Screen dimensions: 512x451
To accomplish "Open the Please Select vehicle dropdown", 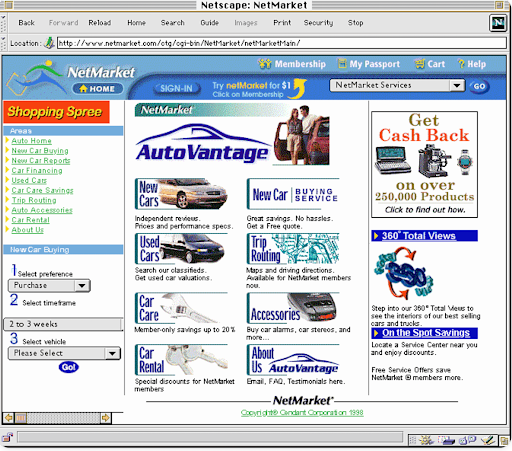I will point(64,353).
